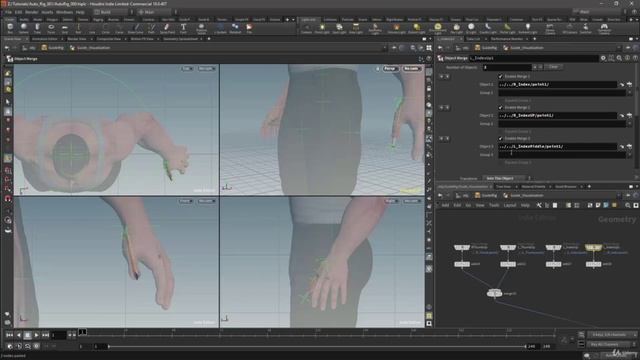Image resolution: width=640 pixels, height=360 pixels.
Task: Click the parameter pane search magnifier icon
Action: (x=619, y=58)
